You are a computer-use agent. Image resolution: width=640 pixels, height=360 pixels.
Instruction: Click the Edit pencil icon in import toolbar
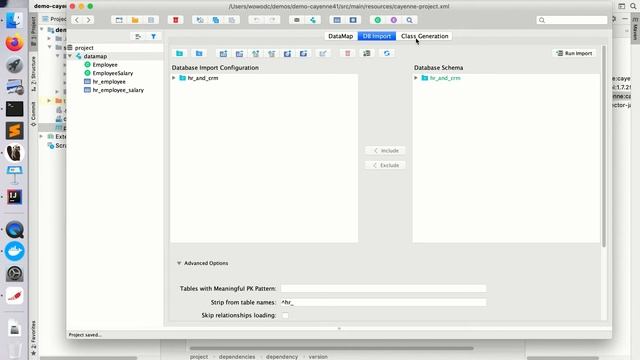click(323, 53)
